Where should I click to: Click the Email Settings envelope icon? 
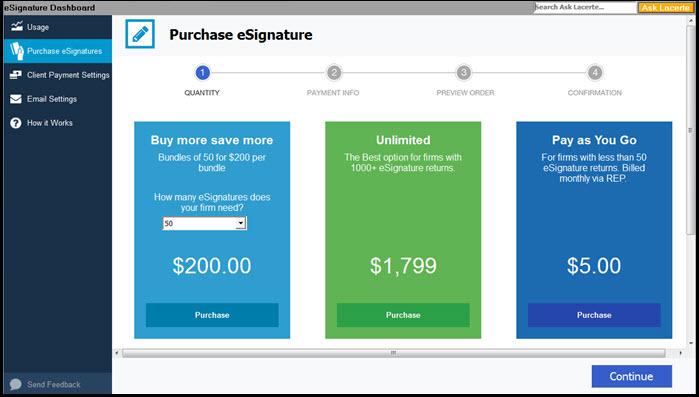[x=16, y=99]
